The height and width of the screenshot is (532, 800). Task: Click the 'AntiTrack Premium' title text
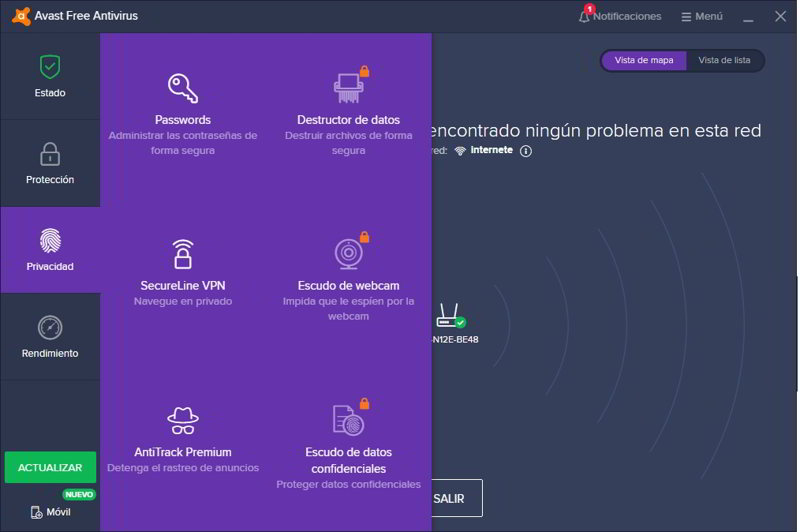[183, 452]
